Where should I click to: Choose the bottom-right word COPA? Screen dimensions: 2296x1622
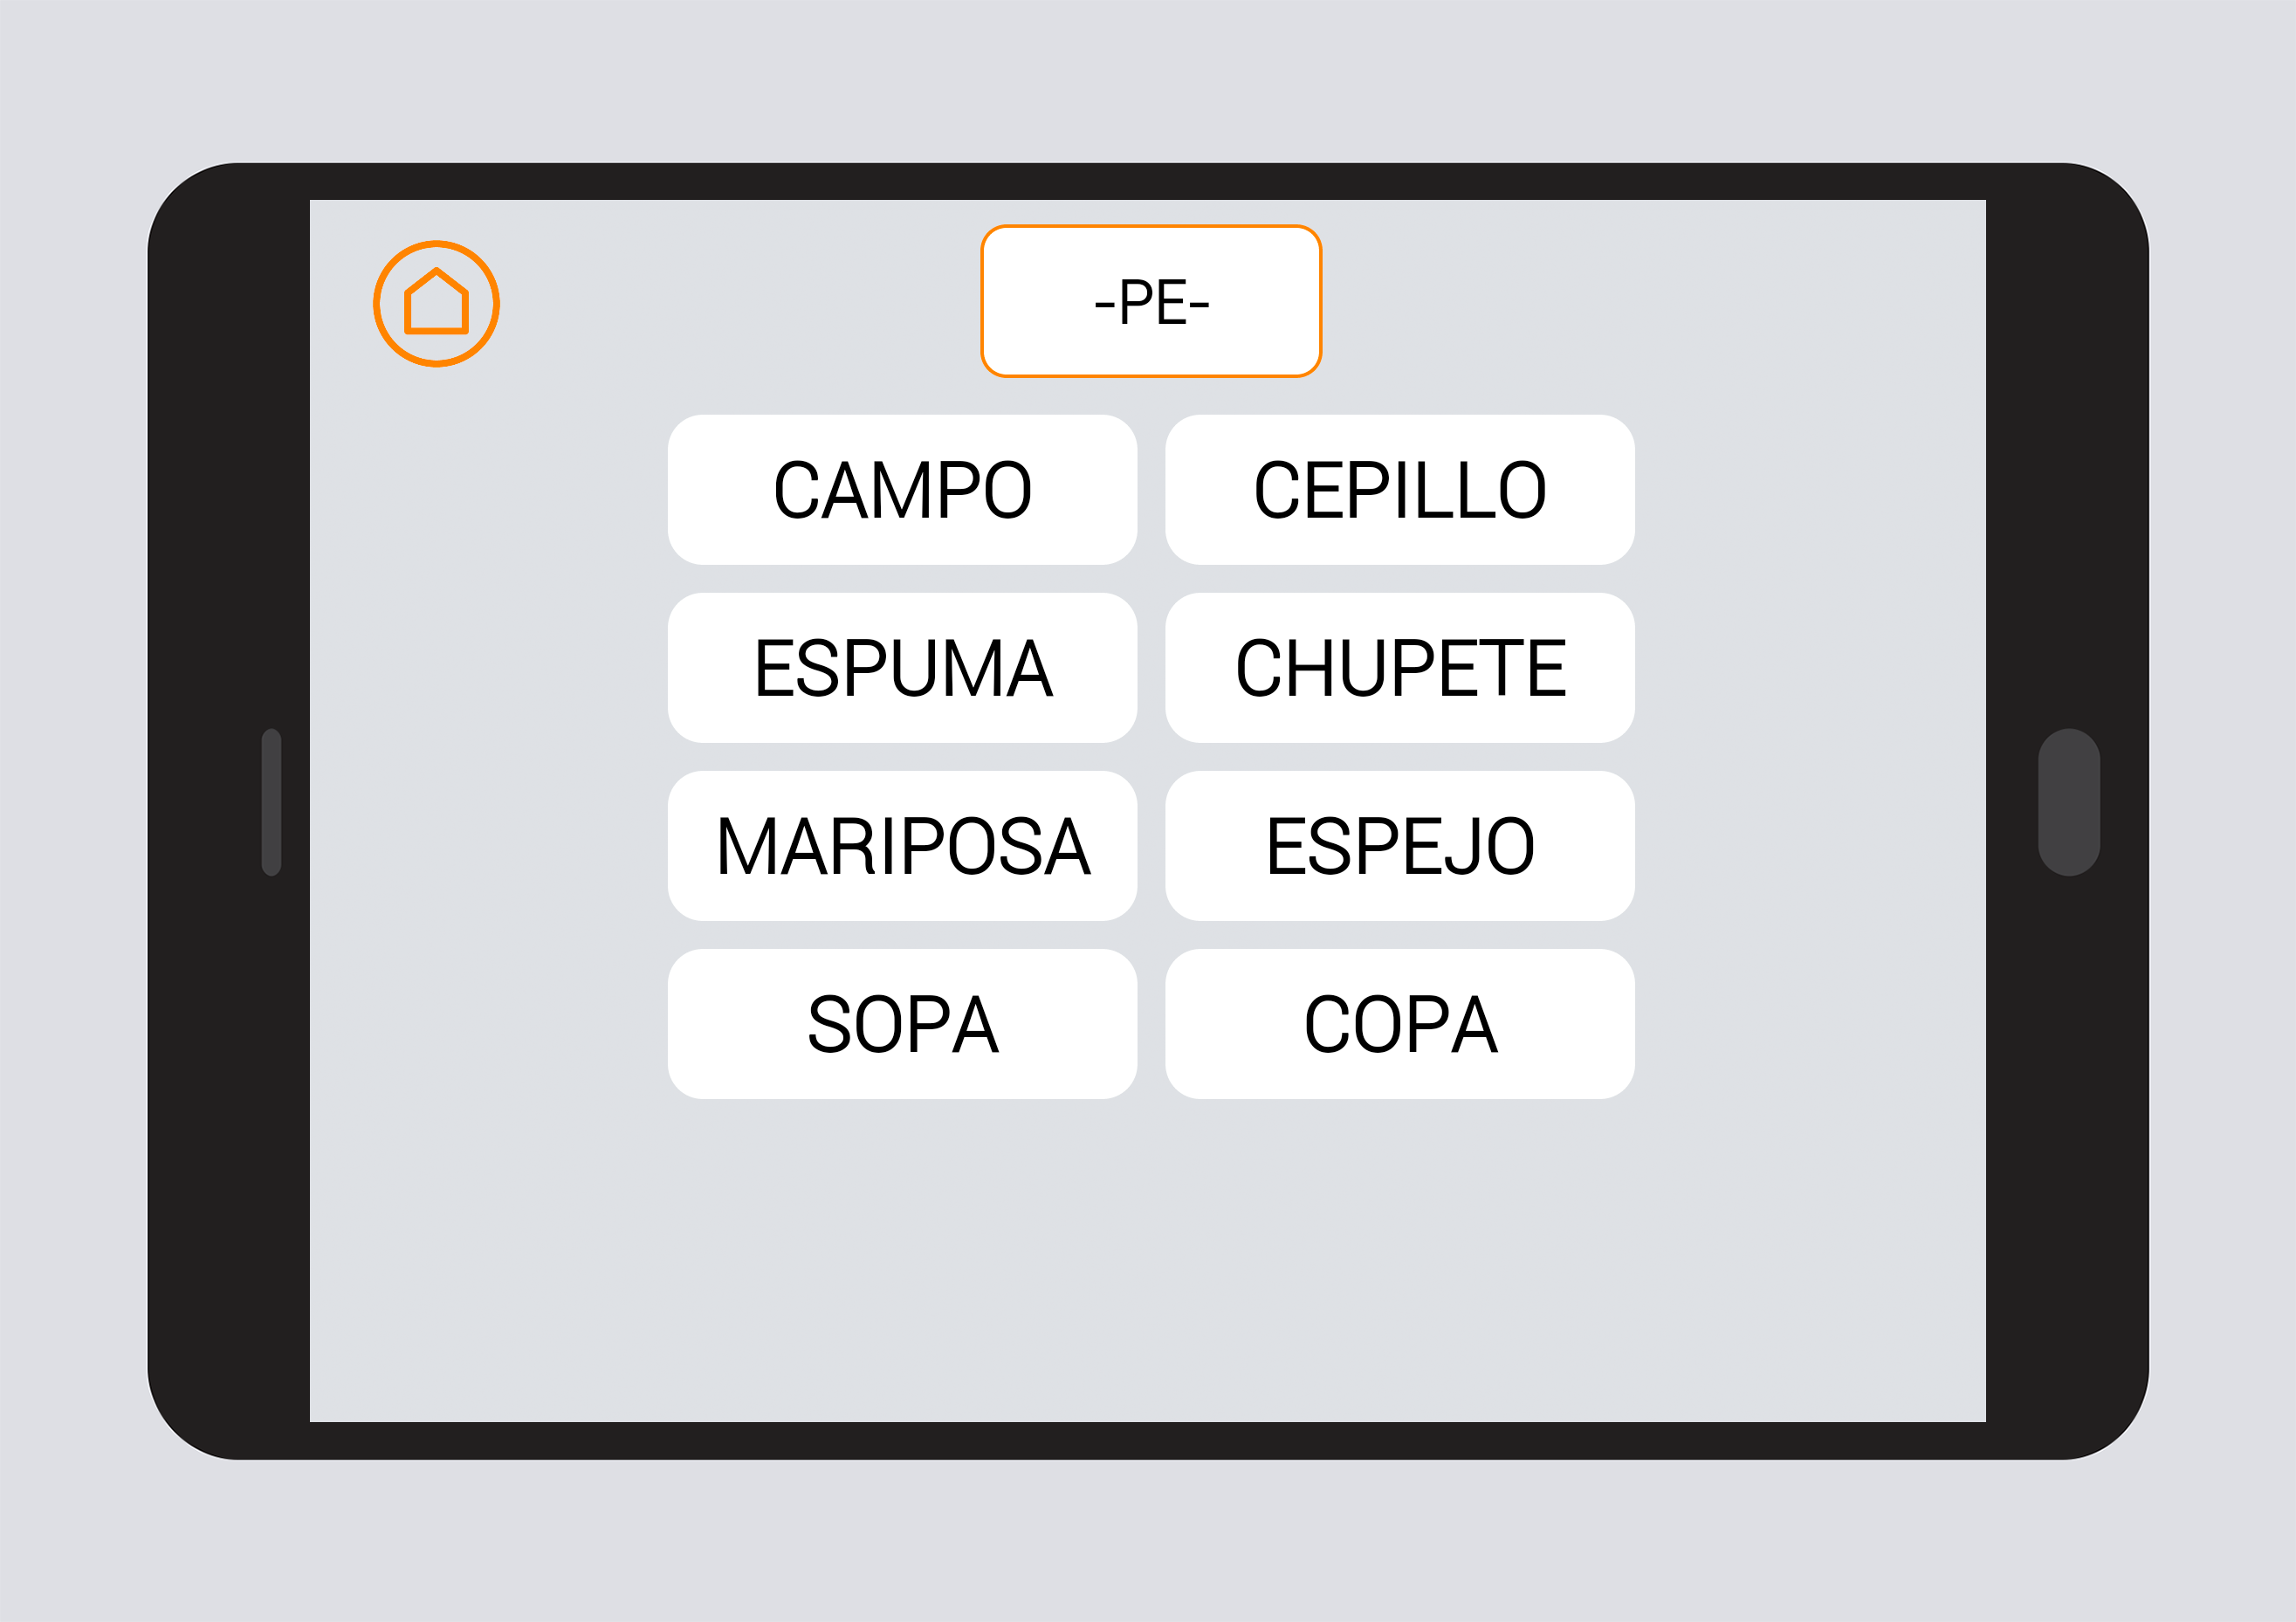point(1399,1024)
